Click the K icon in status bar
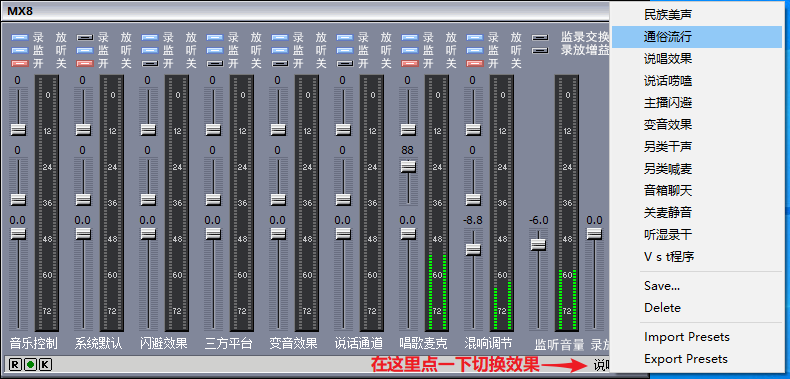790x379 pixels. 45,364
